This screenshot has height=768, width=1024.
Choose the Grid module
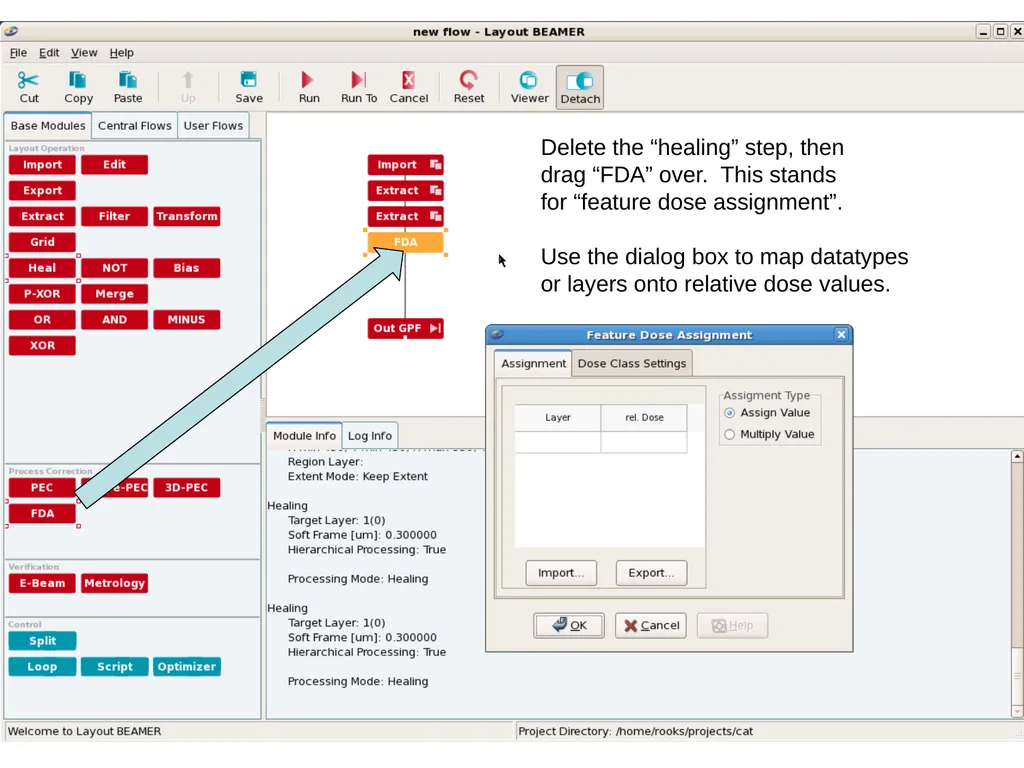[42, 242]
